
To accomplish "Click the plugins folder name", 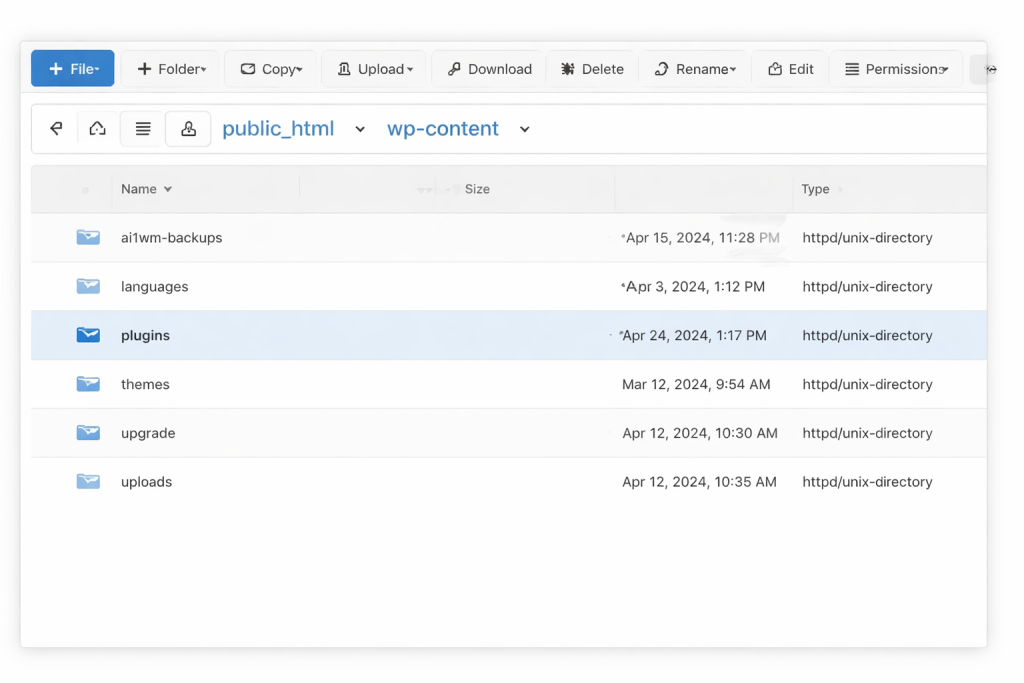I will point(146,336).
